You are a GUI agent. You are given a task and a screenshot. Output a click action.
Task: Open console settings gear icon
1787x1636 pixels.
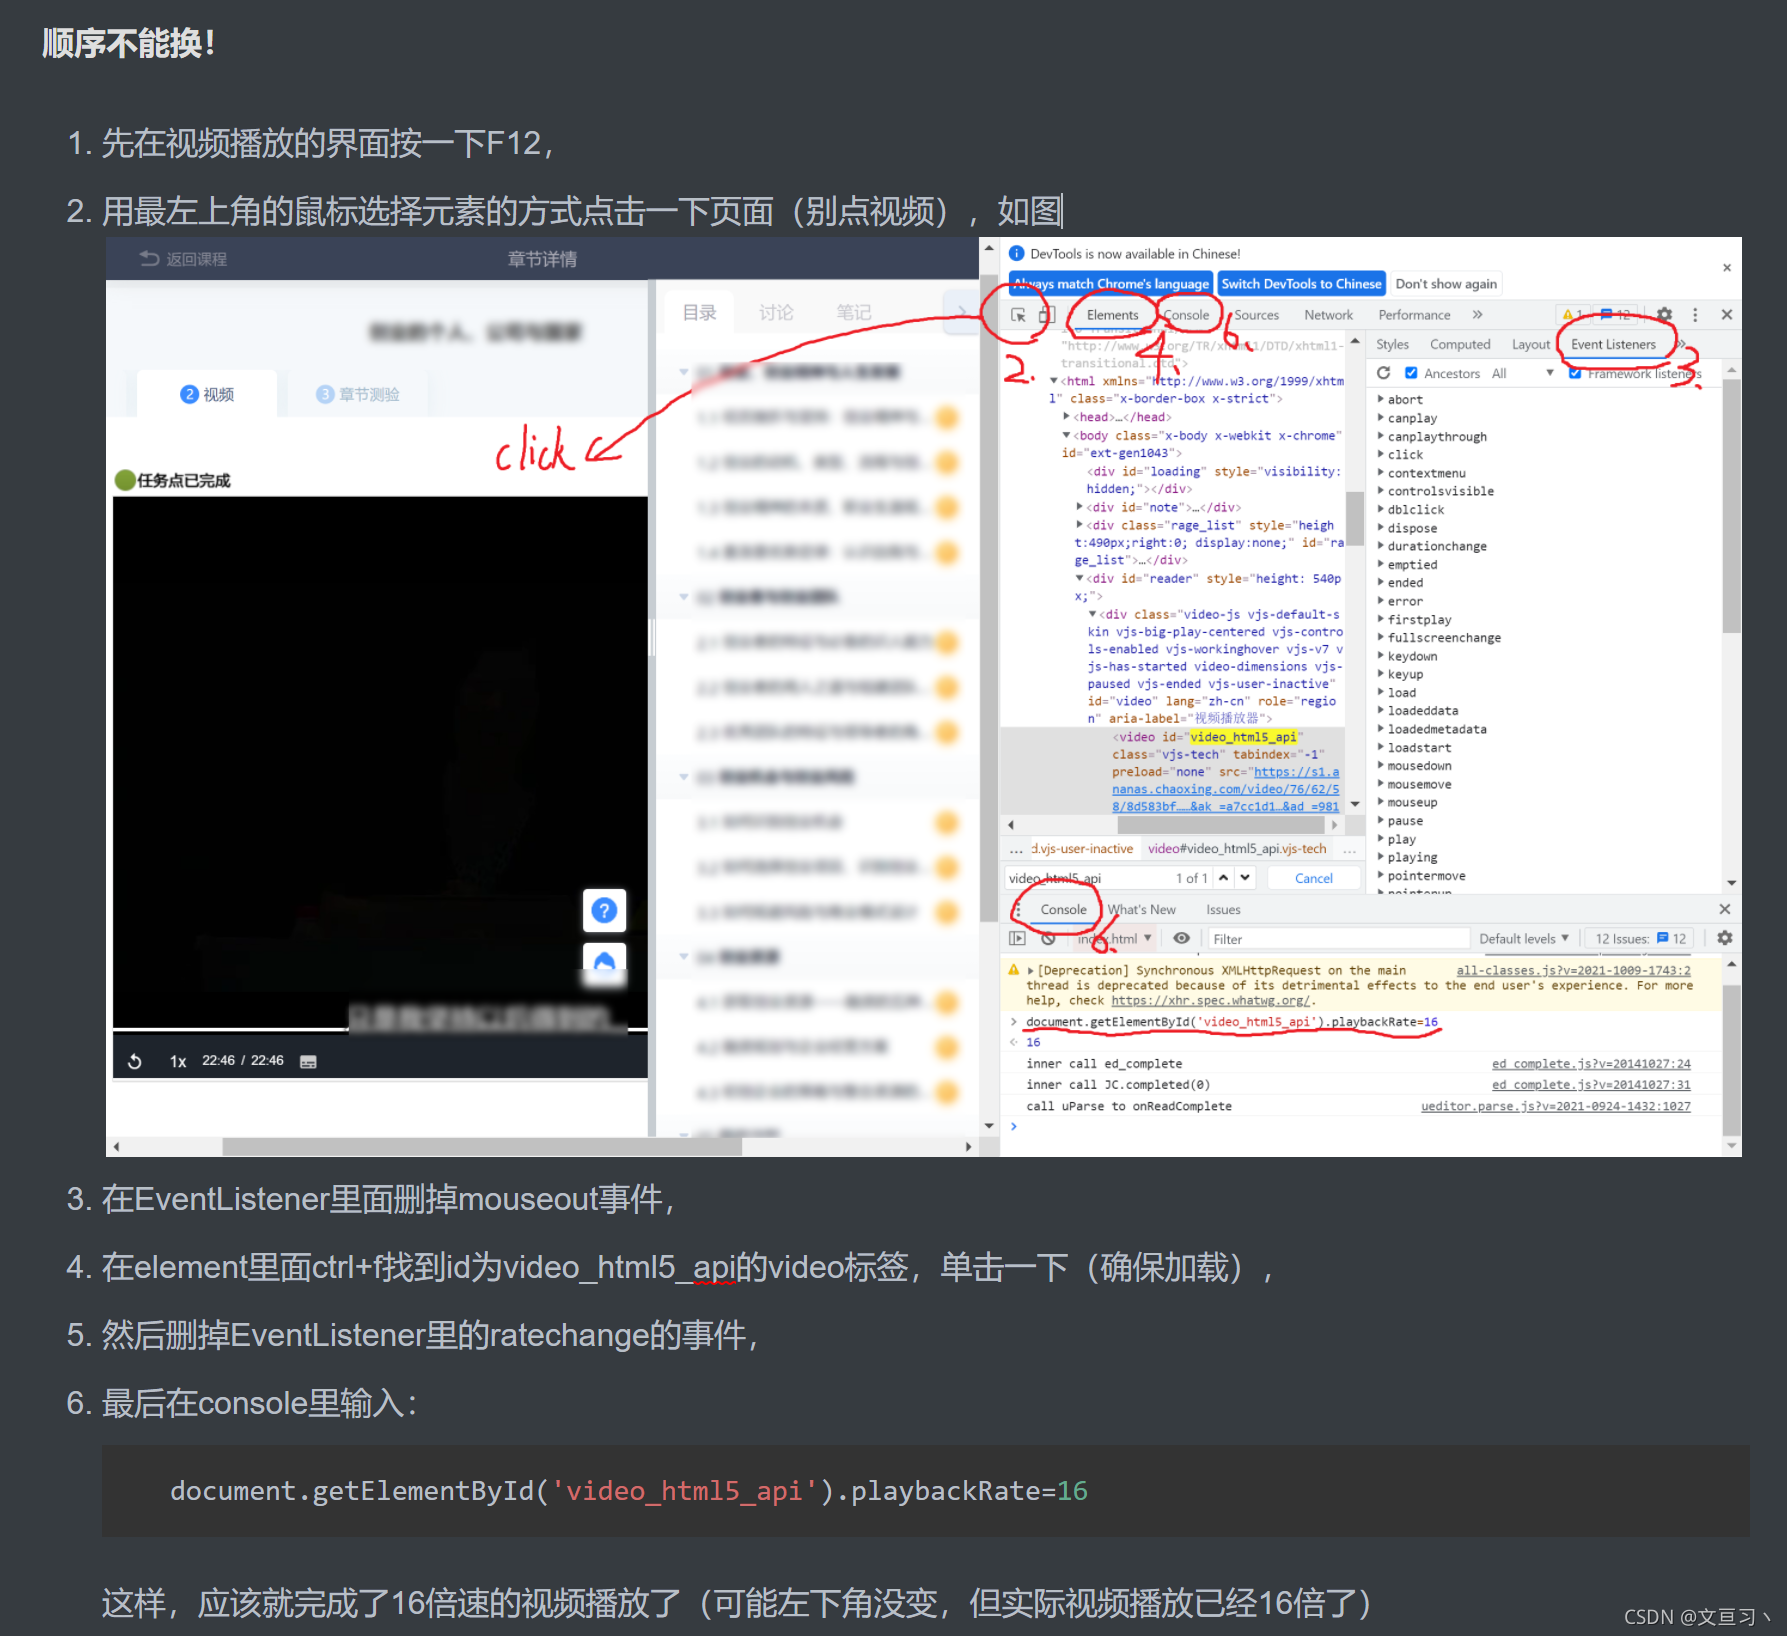pos(1725,938)
